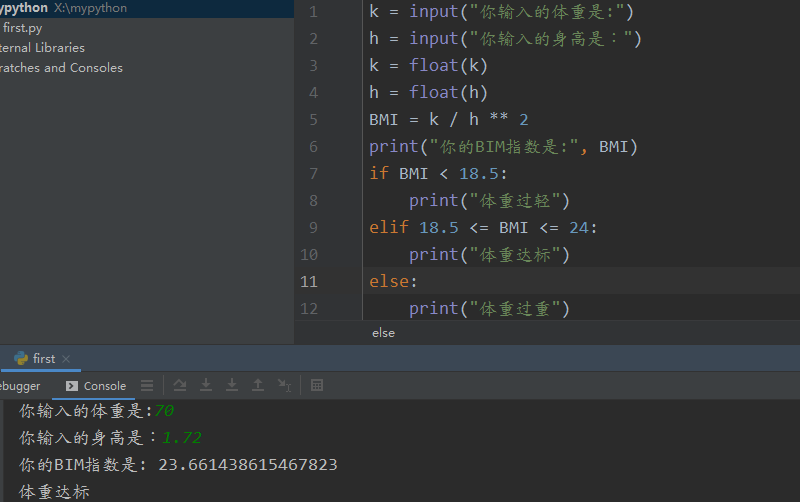Screen dimensions: 800x502
Task: Click gutter line number 5
Action: (x=313, y=120)
